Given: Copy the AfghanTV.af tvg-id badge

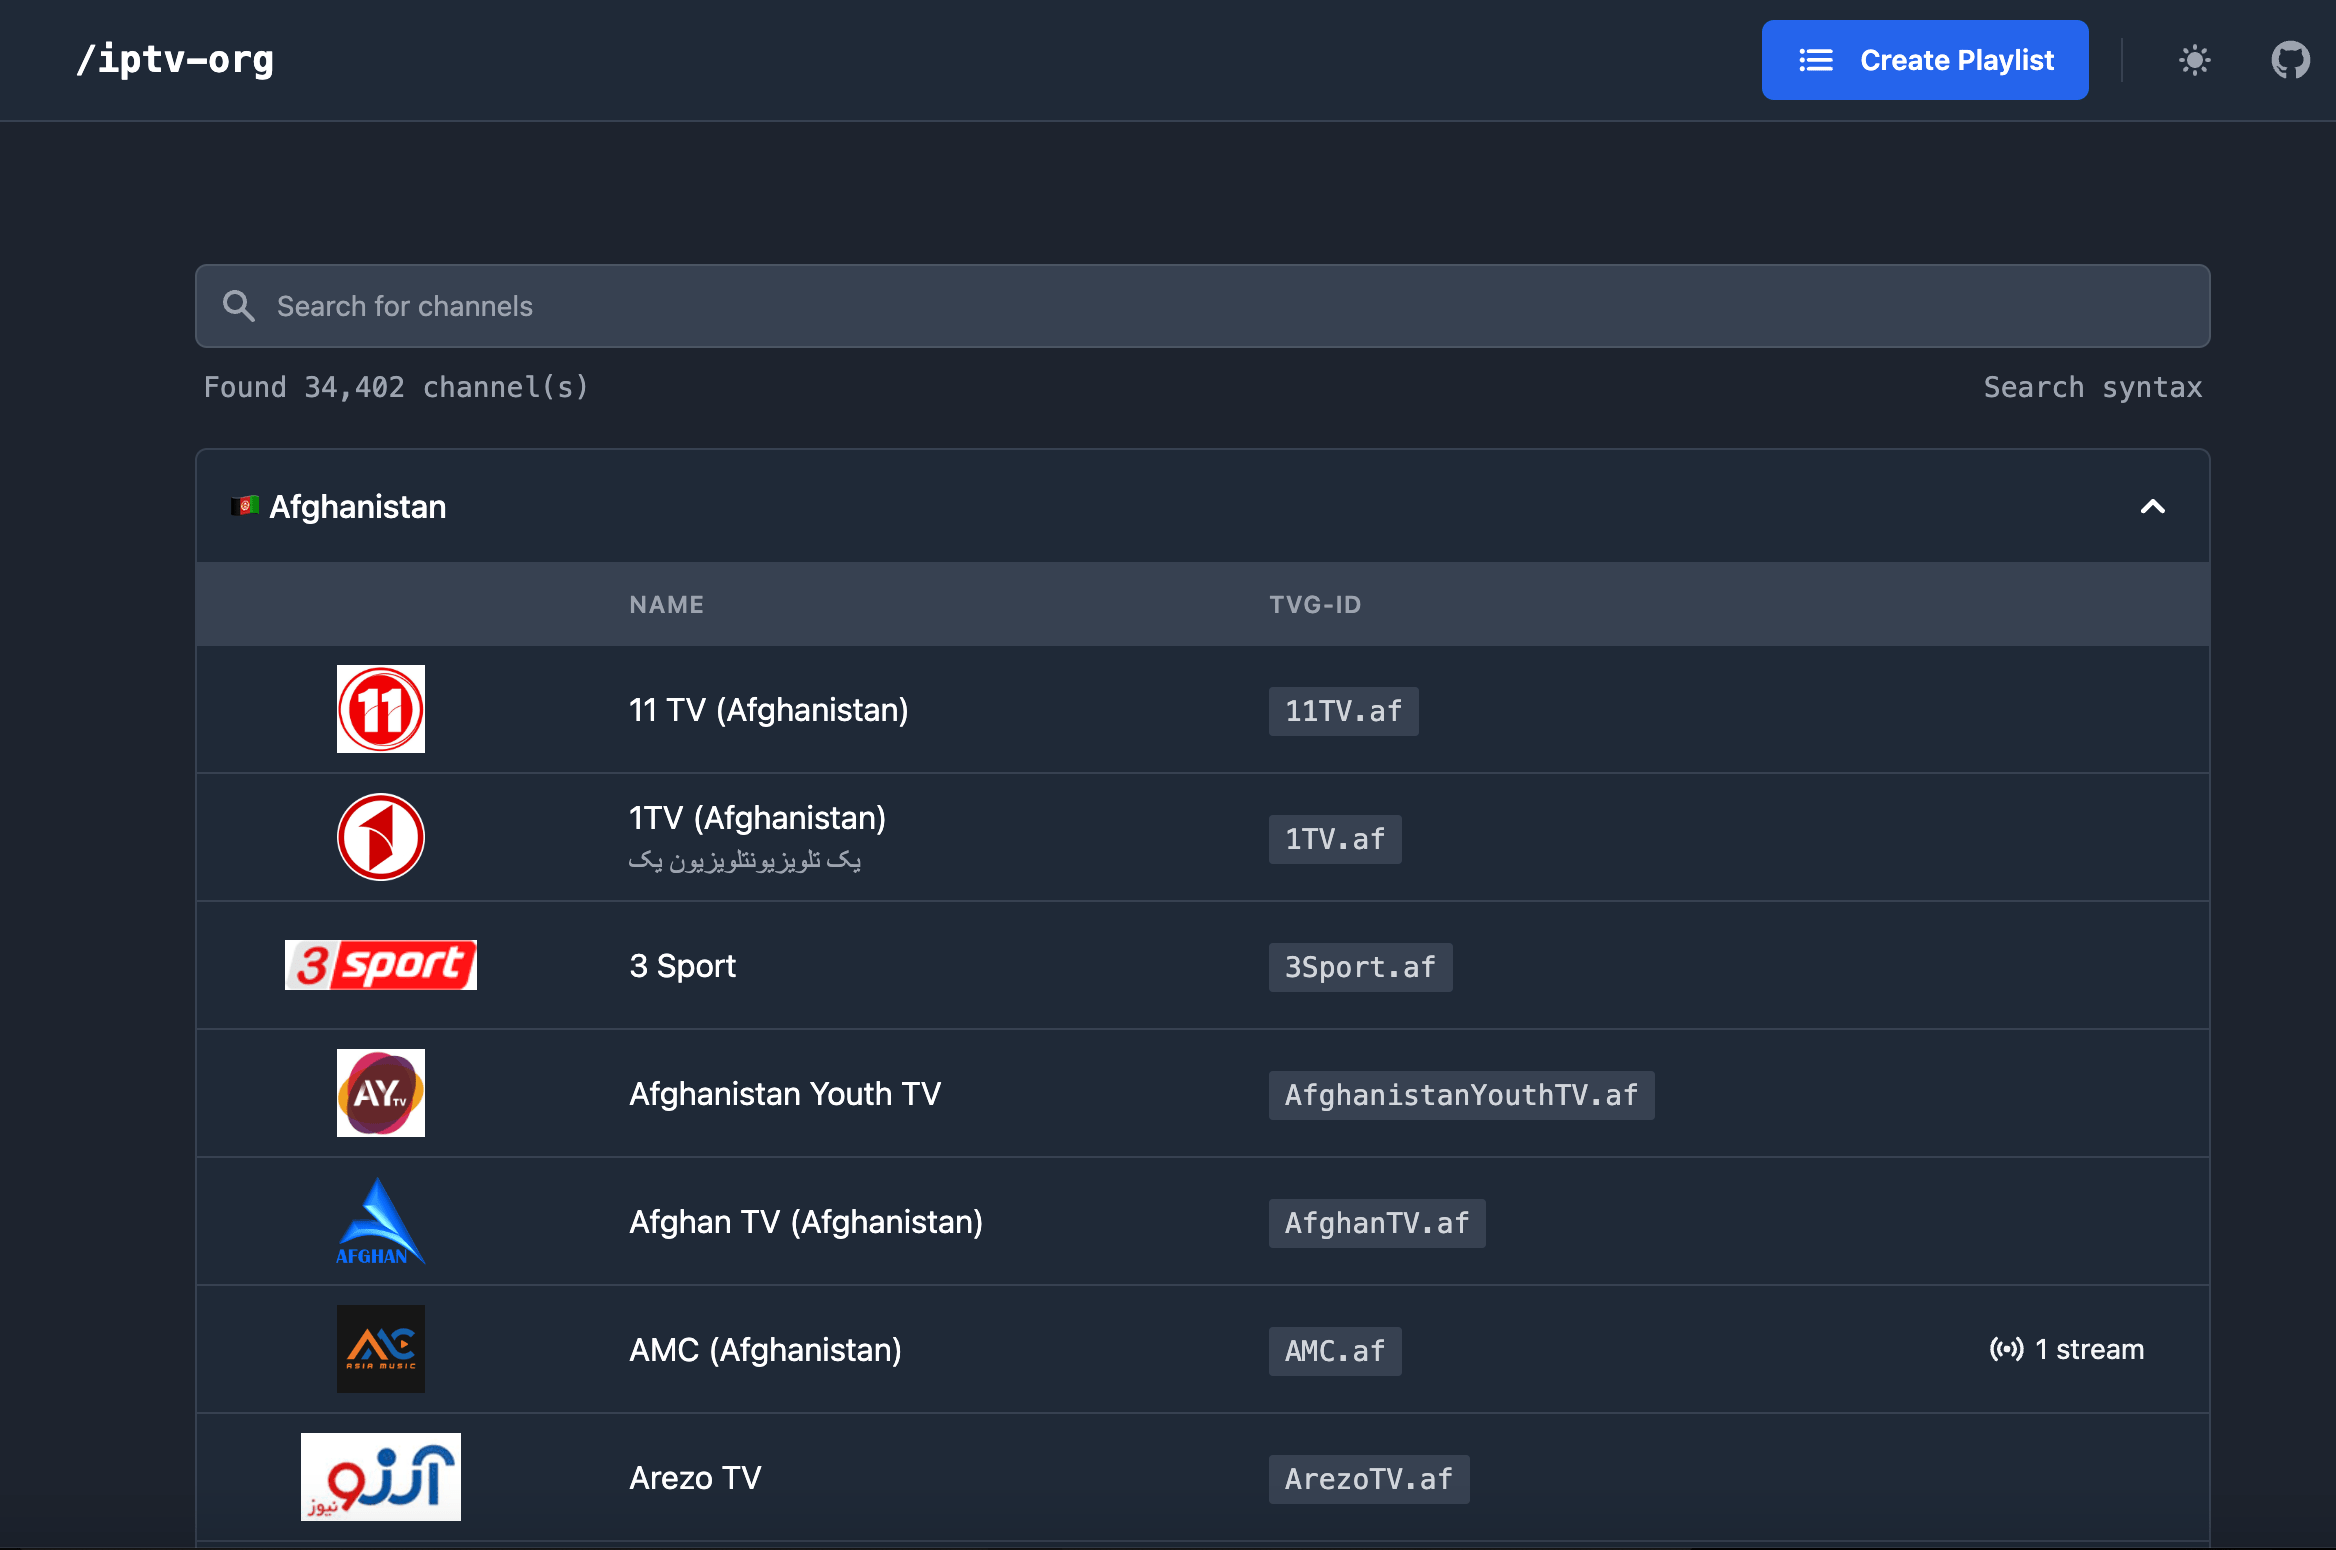Looking at the screenshot, I should coord(1377,1223).
